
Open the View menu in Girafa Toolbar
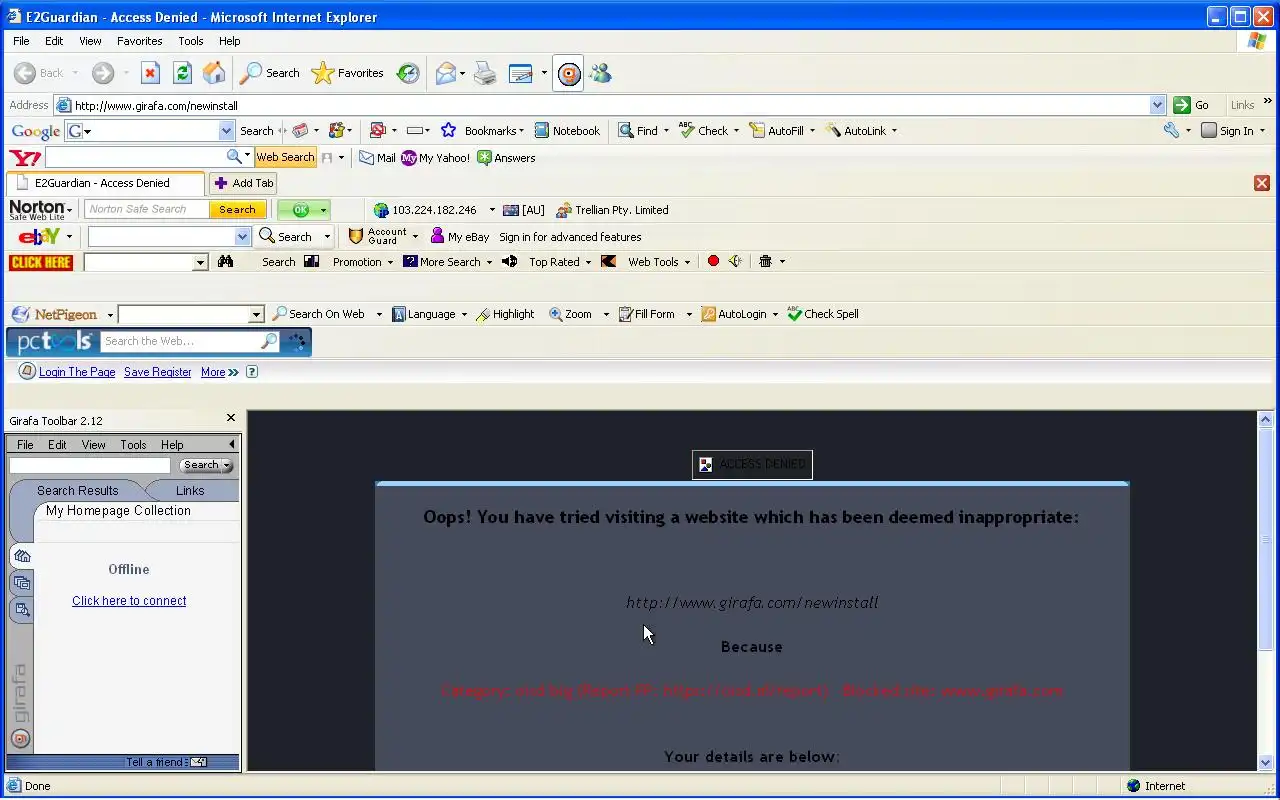[x=93, y=445]
